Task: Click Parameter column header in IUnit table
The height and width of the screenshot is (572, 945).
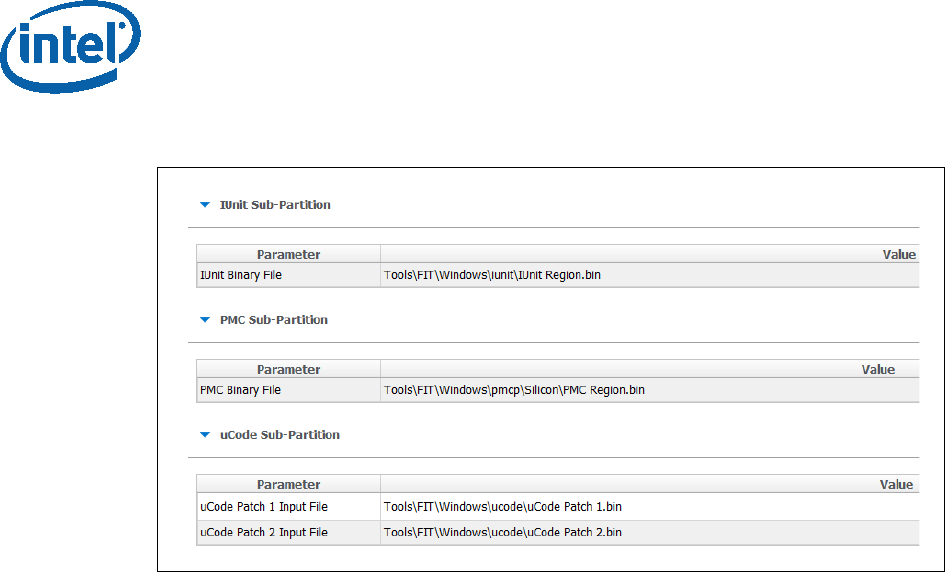Action: point(288,255)
